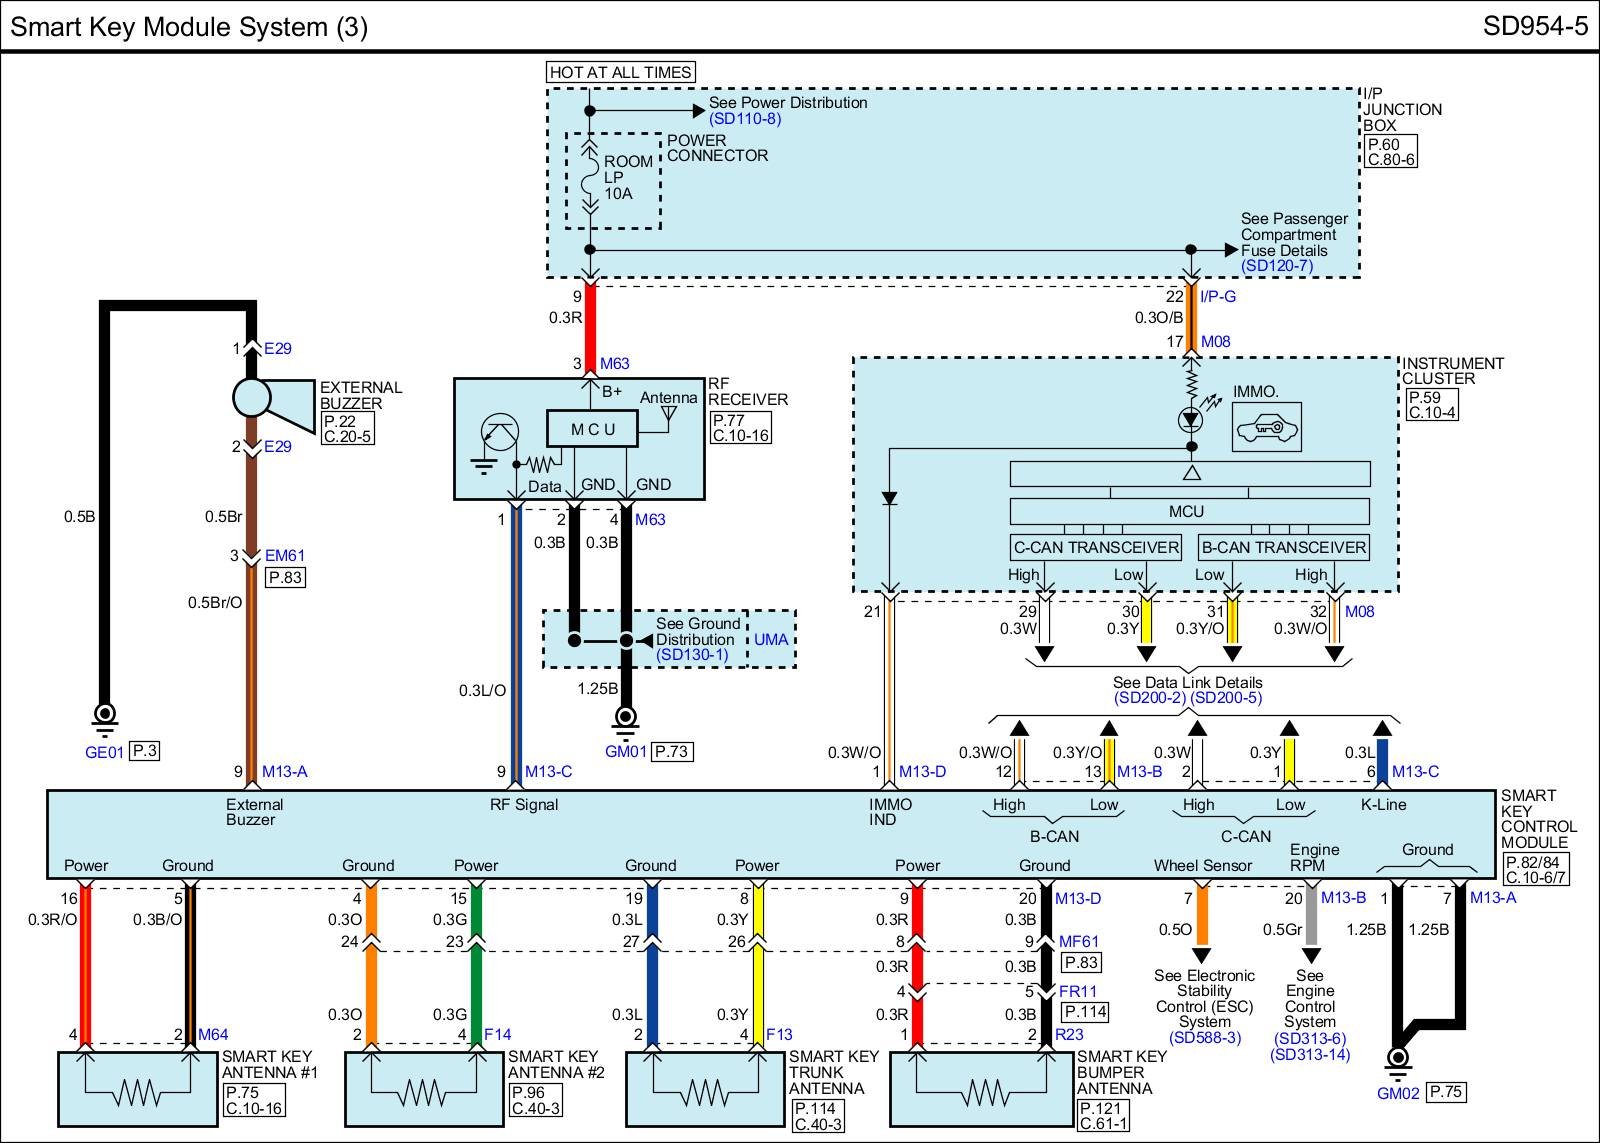Follow the SD313-14 engine control link
The width and height of the screenshot is (1600, 1143).
coord(1310,1054)
